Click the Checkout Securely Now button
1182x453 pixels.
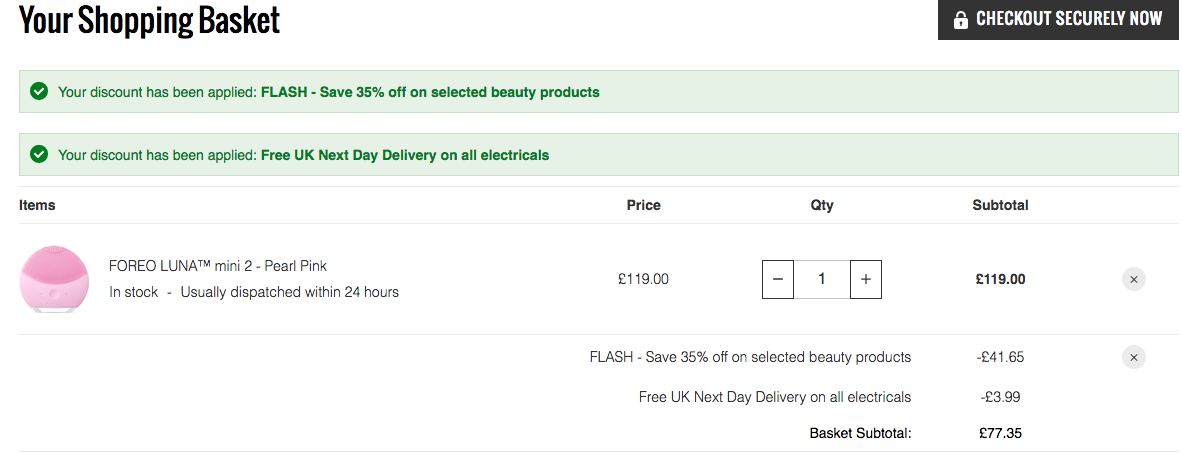[x=1059, y=19]
